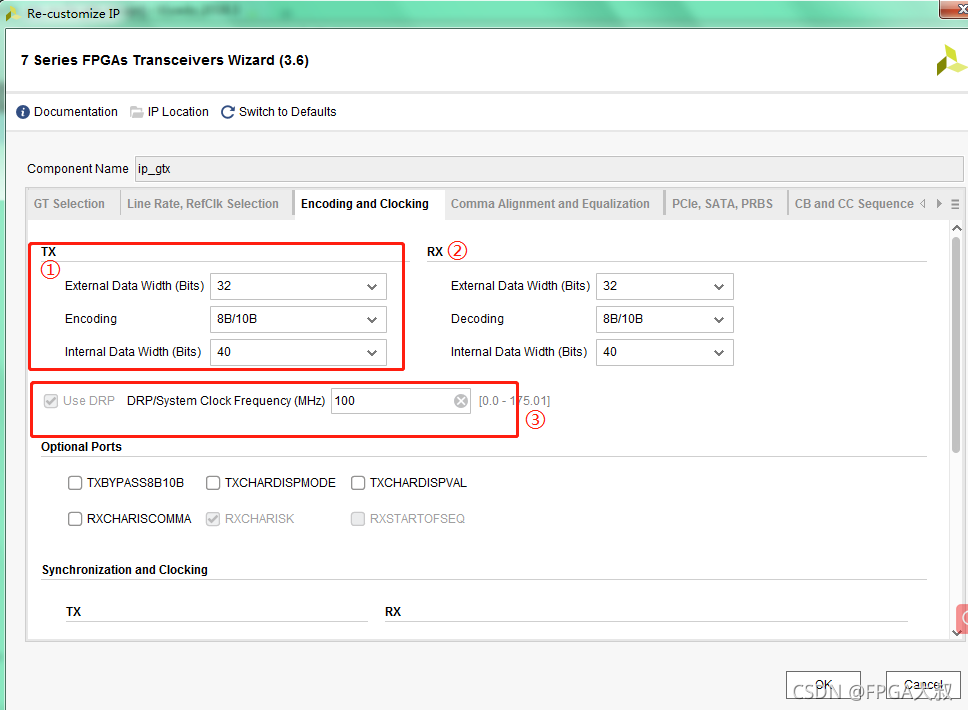This screenshot has height=710, width=968.
Task: Switch to the GT Selection tab
Action: 69,204
